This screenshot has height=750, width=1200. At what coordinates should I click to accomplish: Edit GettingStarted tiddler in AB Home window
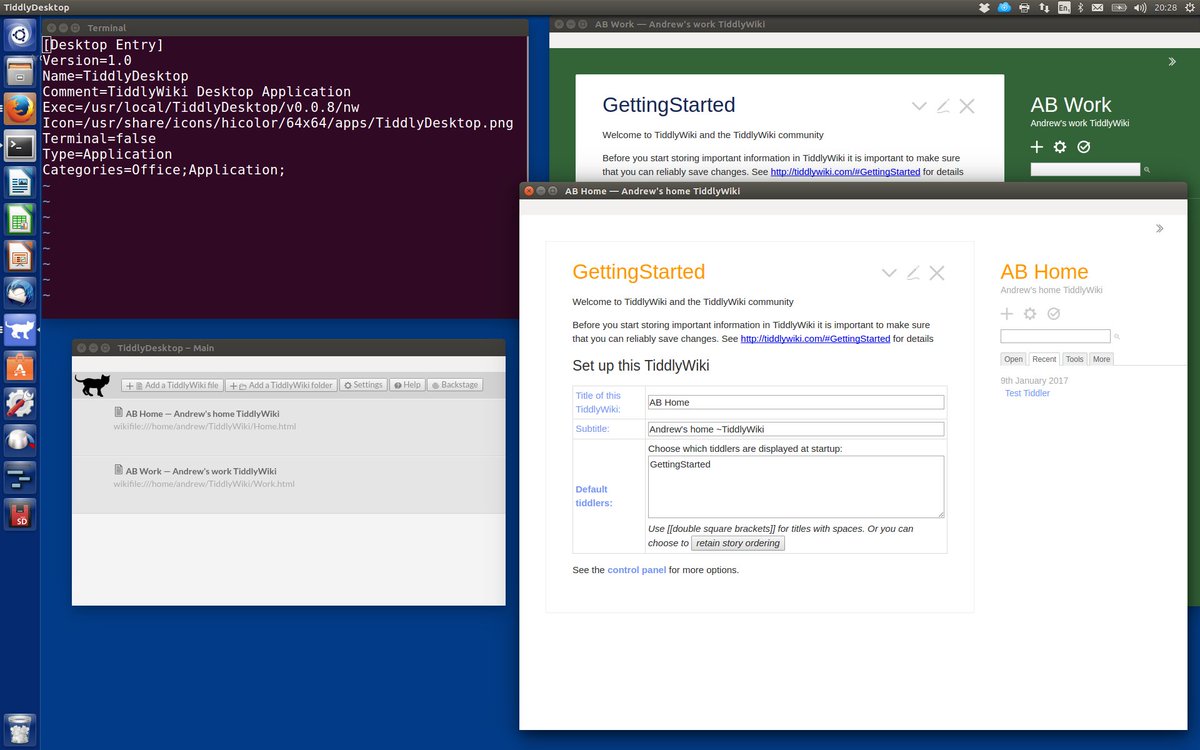coord(913,273)
